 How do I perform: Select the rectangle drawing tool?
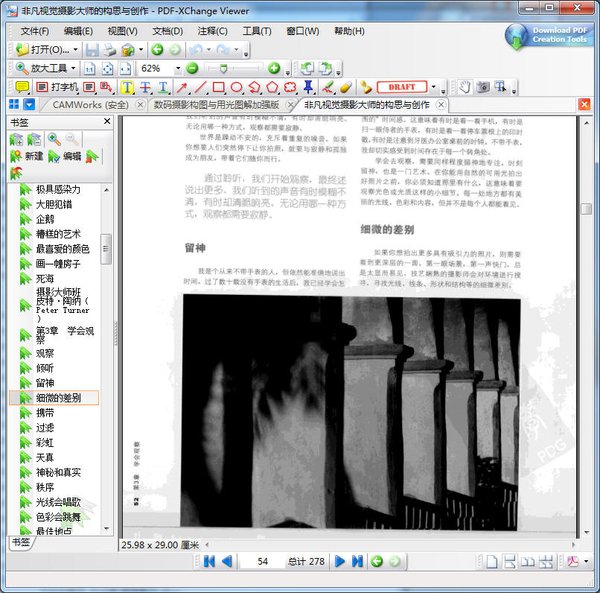click(218, 87)
